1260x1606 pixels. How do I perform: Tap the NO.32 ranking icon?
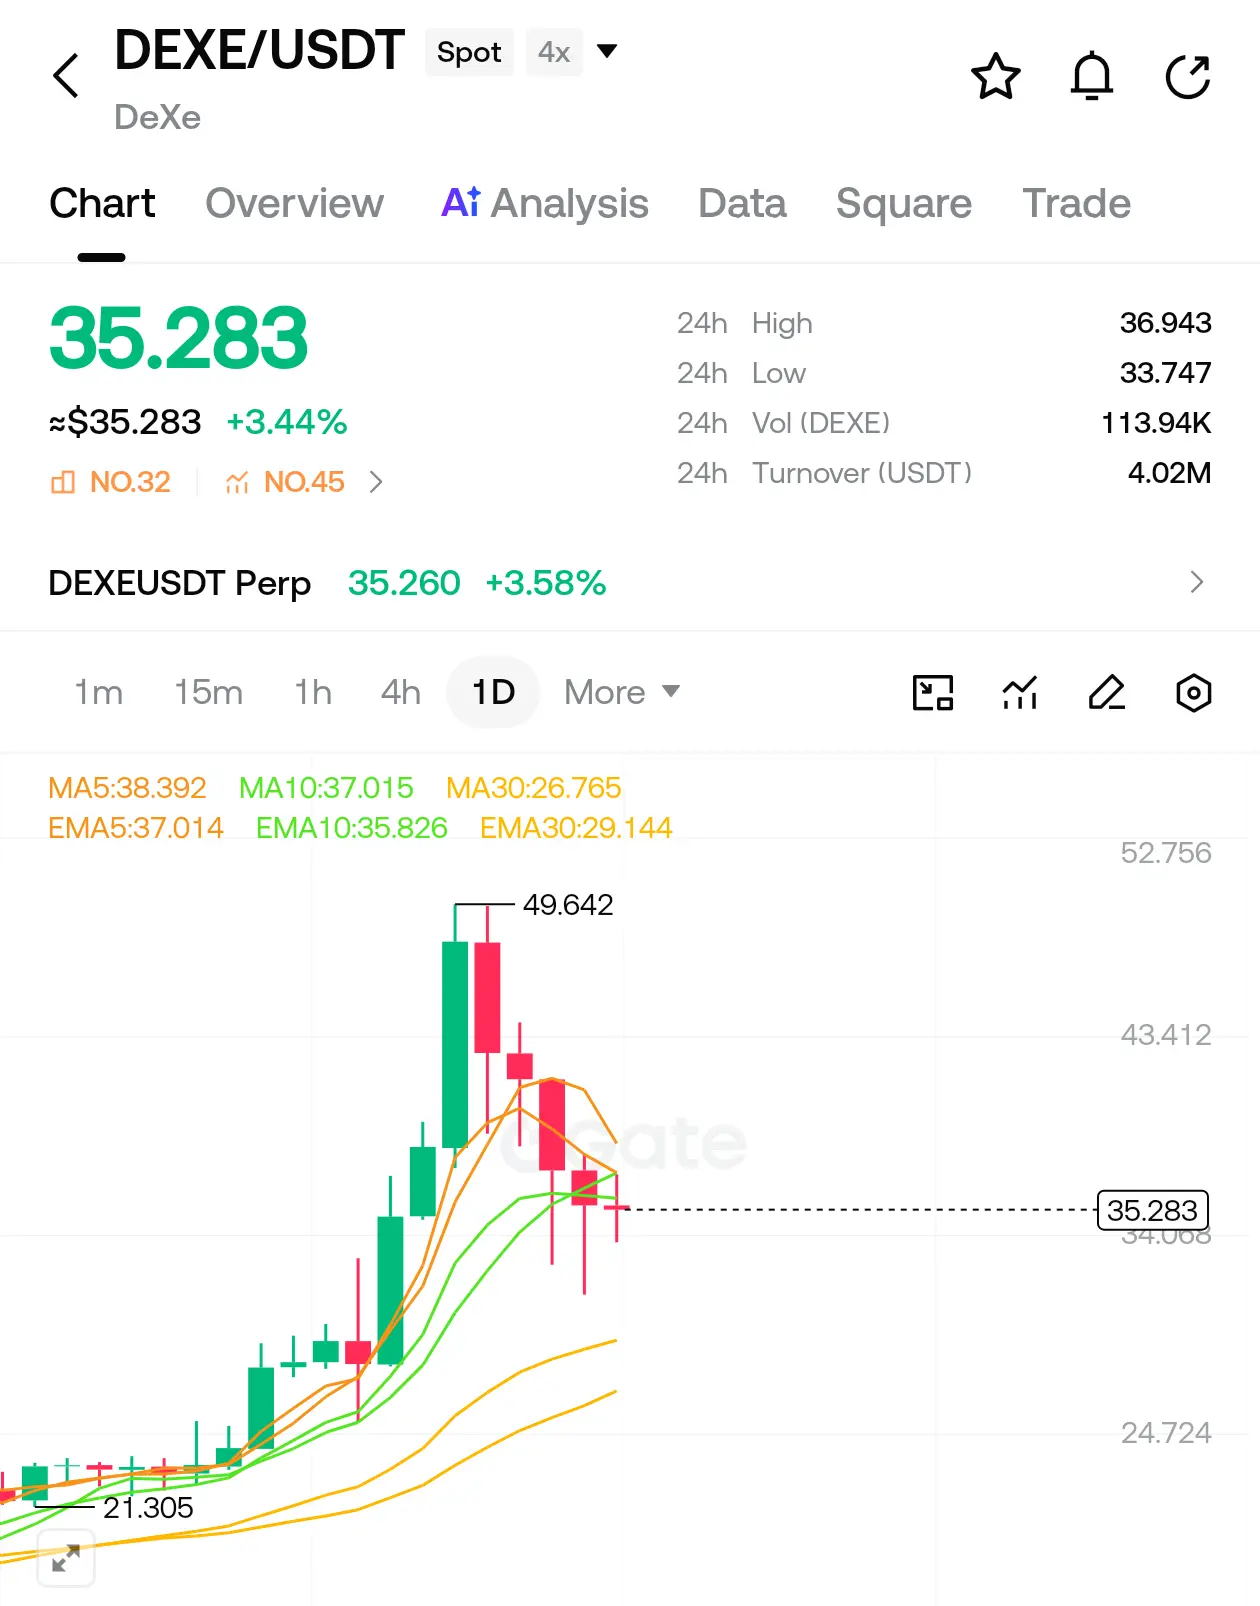coord(62,482)
